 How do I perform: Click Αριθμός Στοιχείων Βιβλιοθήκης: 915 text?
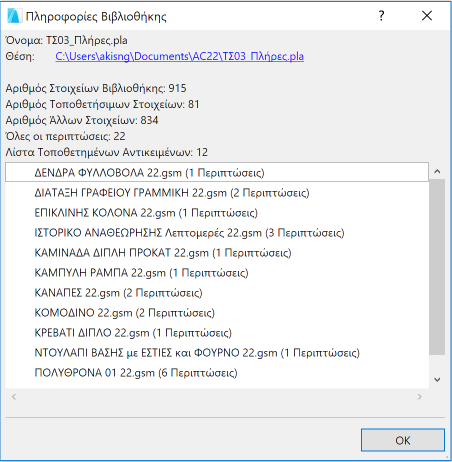tap(96, 88)
